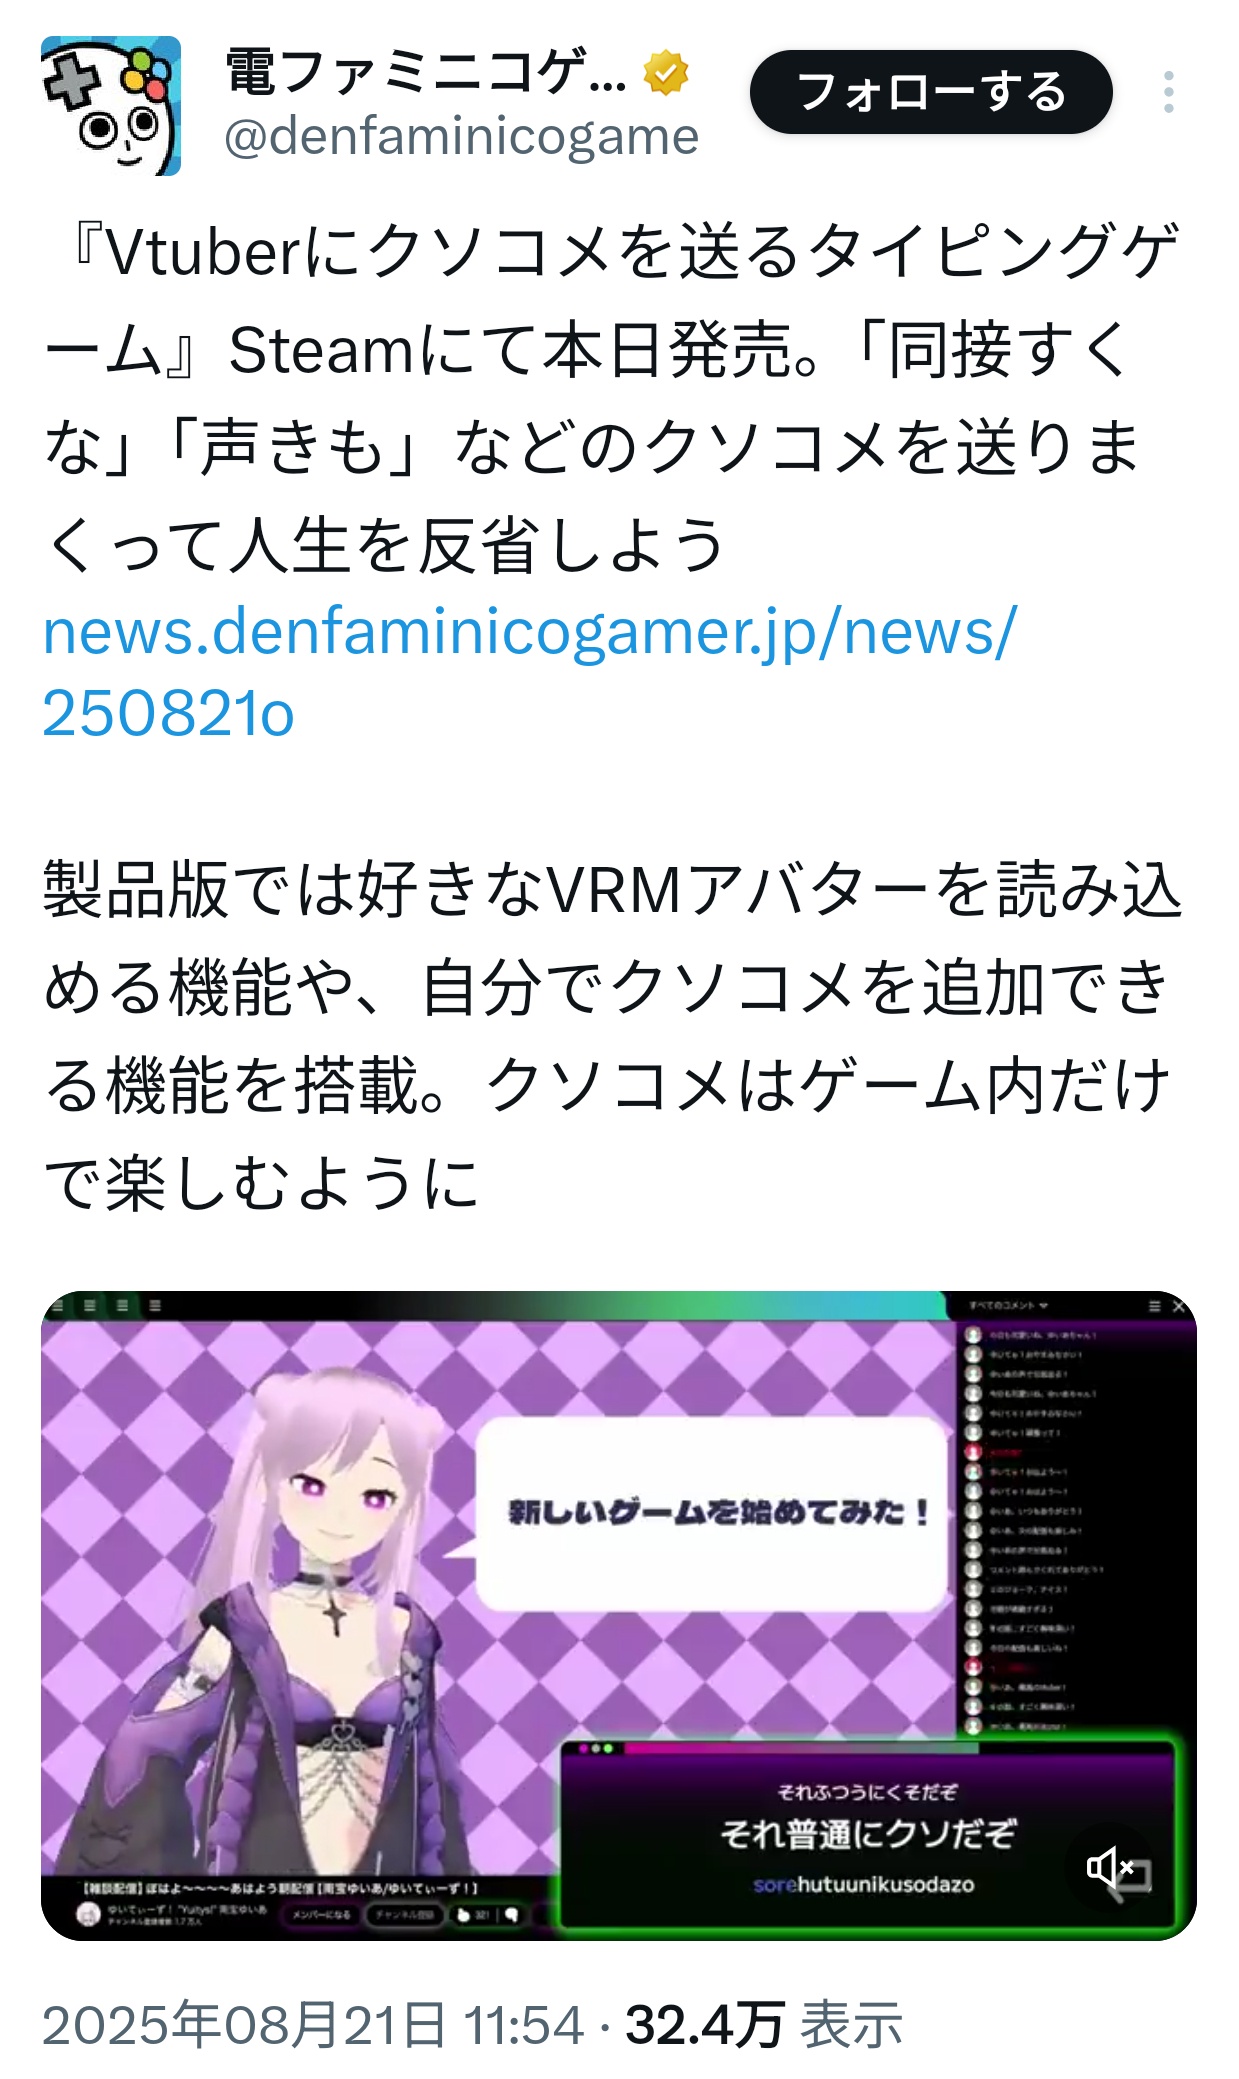
Task: Open the Denfaminicogamer profile avatar
Action: (x=111, y=106)
